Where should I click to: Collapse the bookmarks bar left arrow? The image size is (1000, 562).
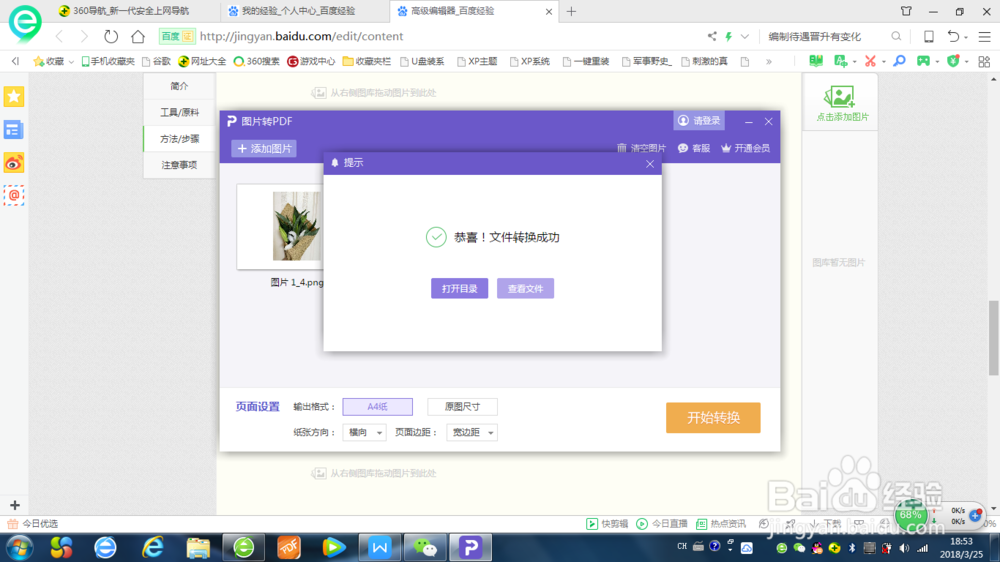pyautogui.click(x=15, y=61)
